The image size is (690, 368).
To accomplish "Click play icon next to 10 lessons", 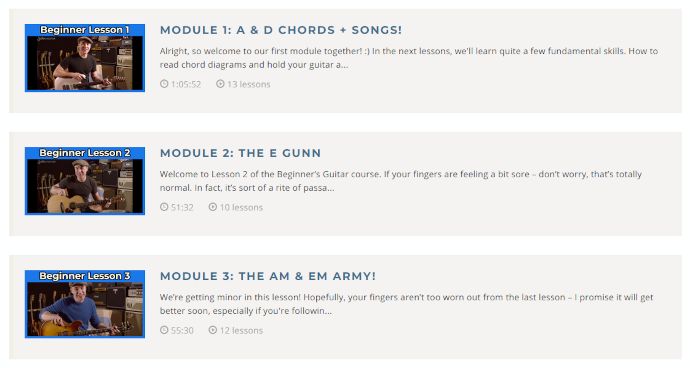I will (213, 207).
